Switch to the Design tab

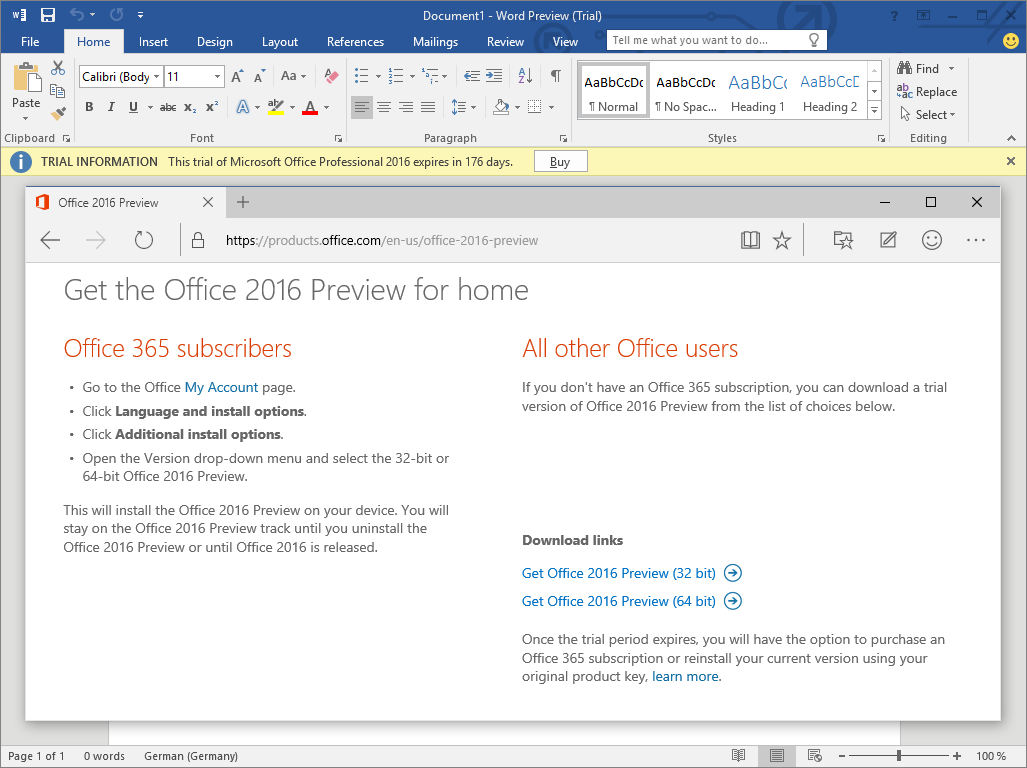[x=215, y=41]
